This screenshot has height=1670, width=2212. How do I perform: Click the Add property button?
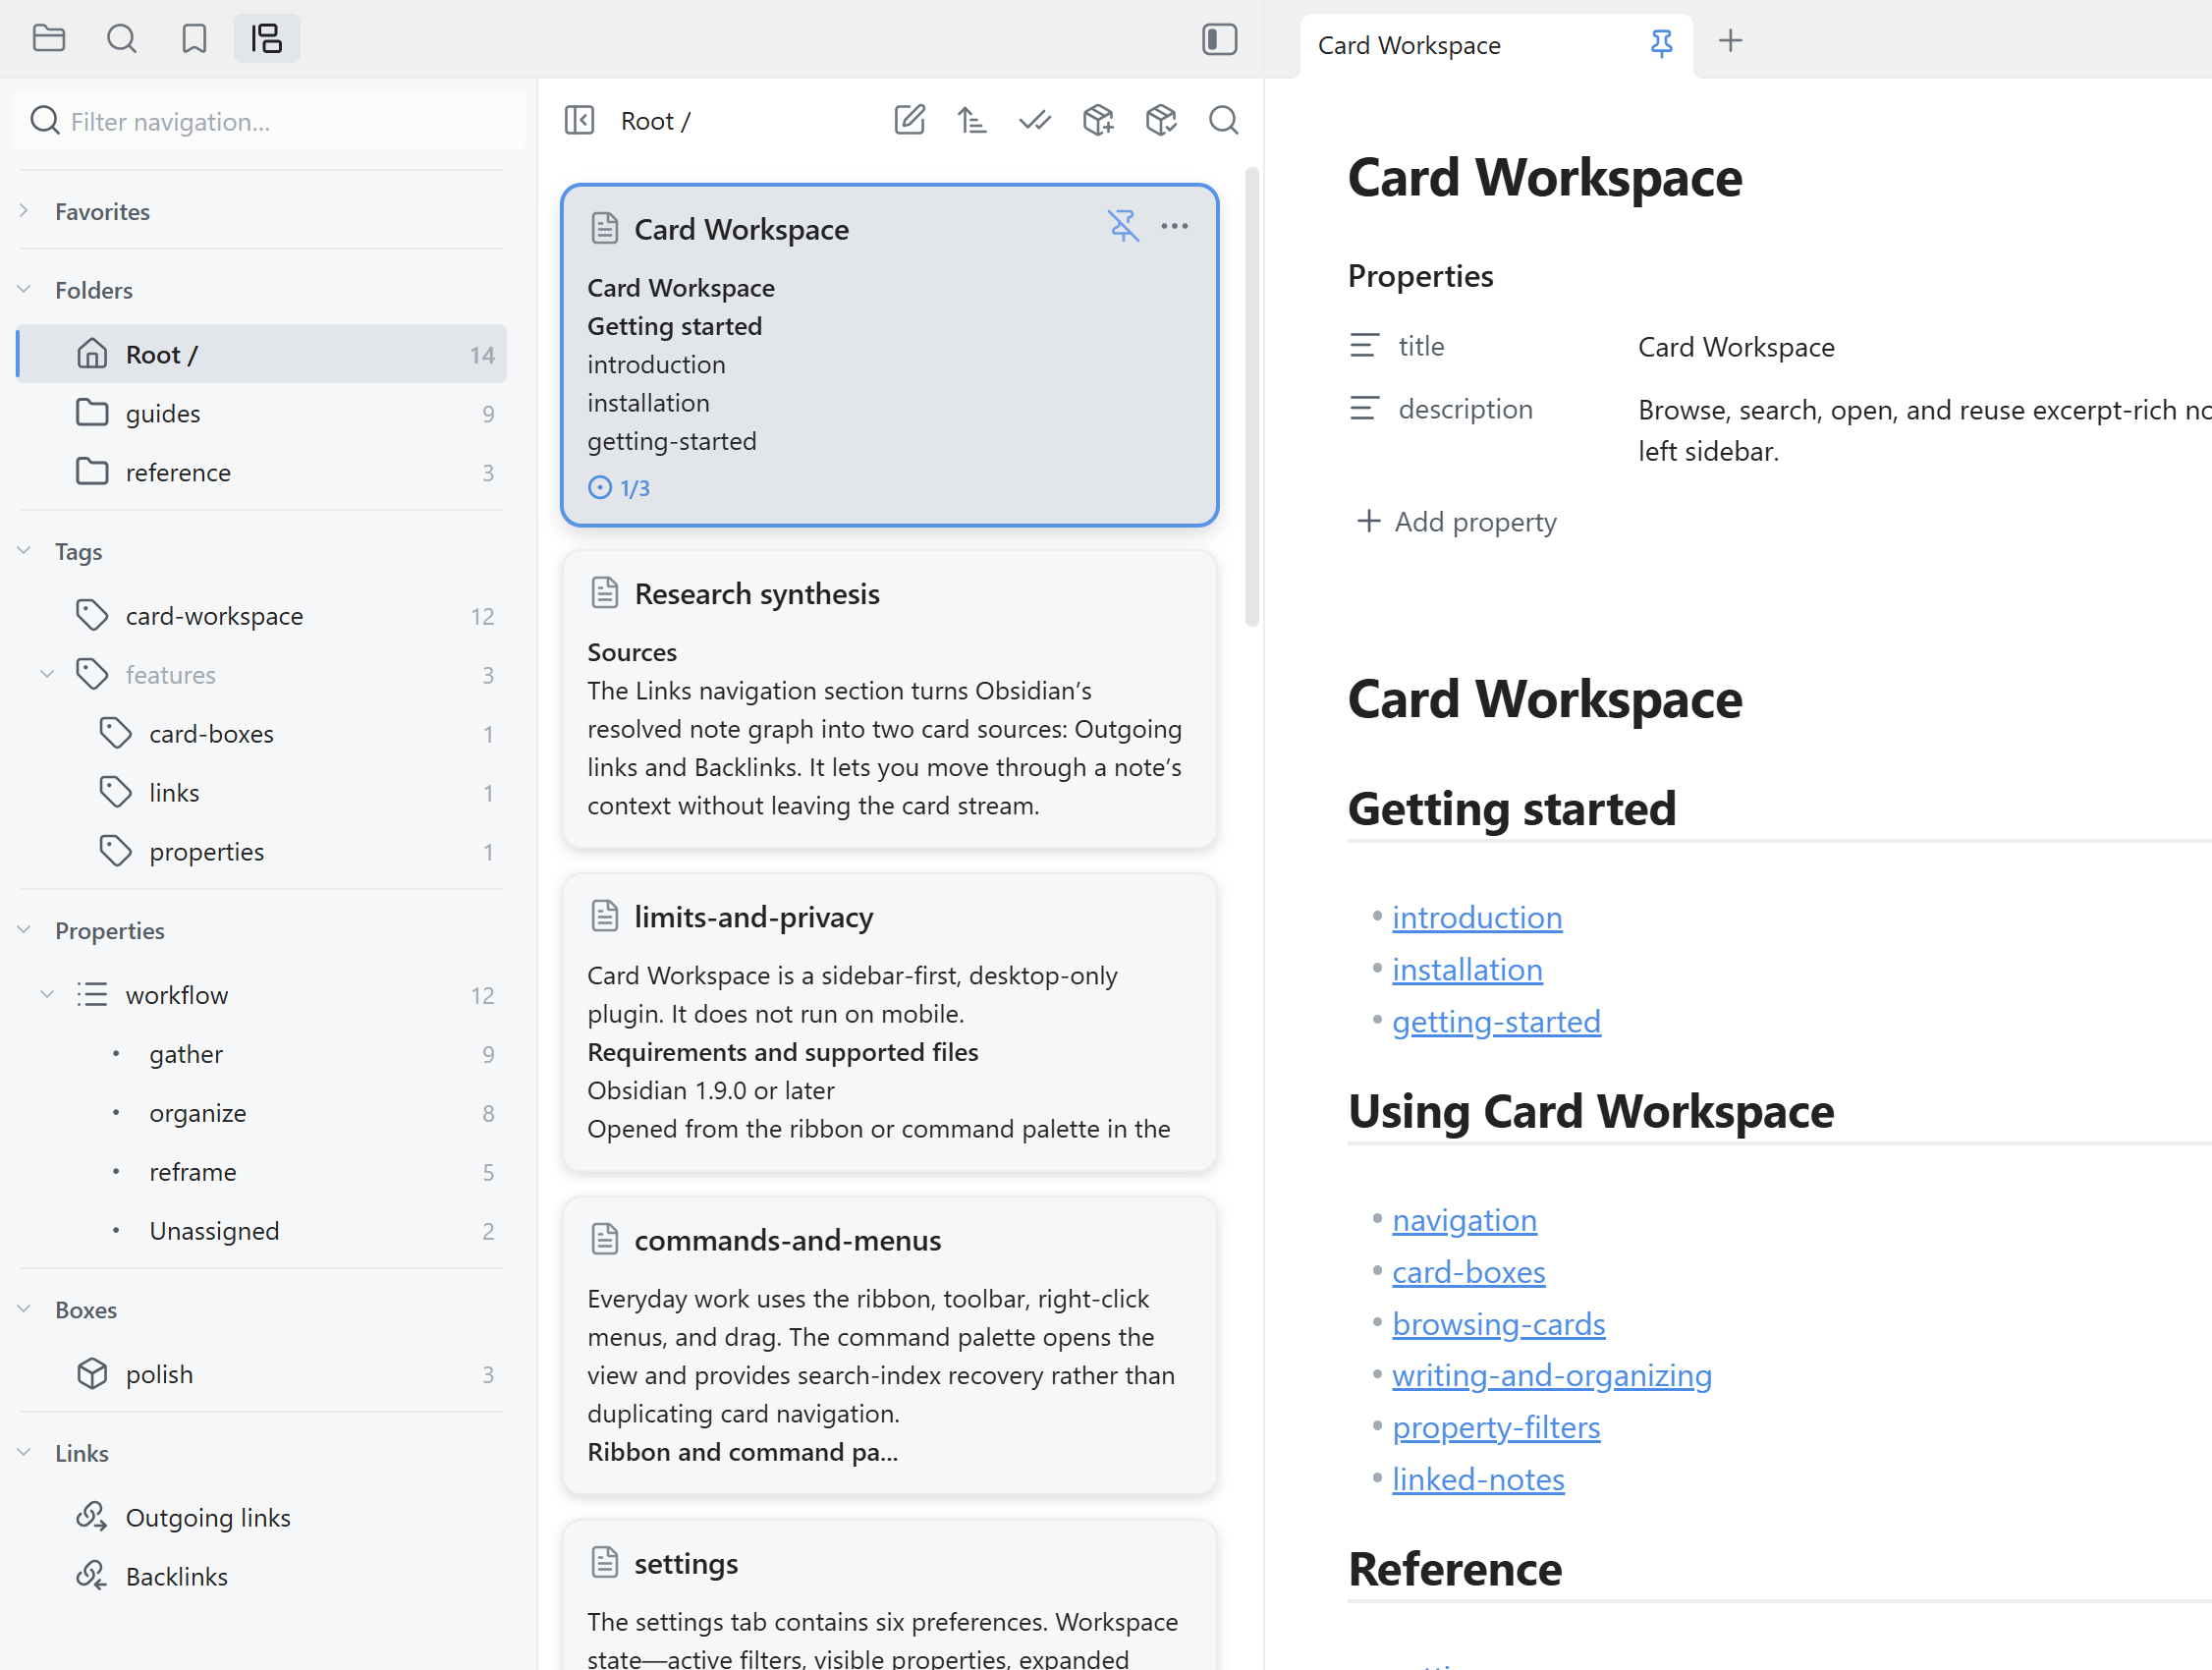click(1456, 521)
